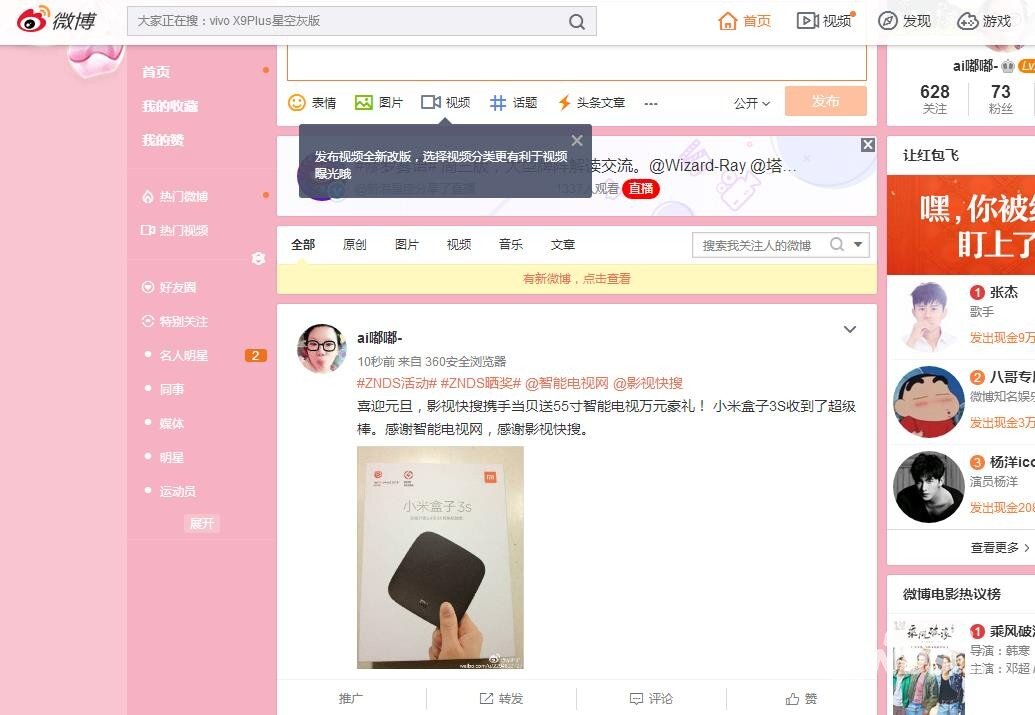
Task: Open 628 关注 following count
Action: click(x=935, y=99)
